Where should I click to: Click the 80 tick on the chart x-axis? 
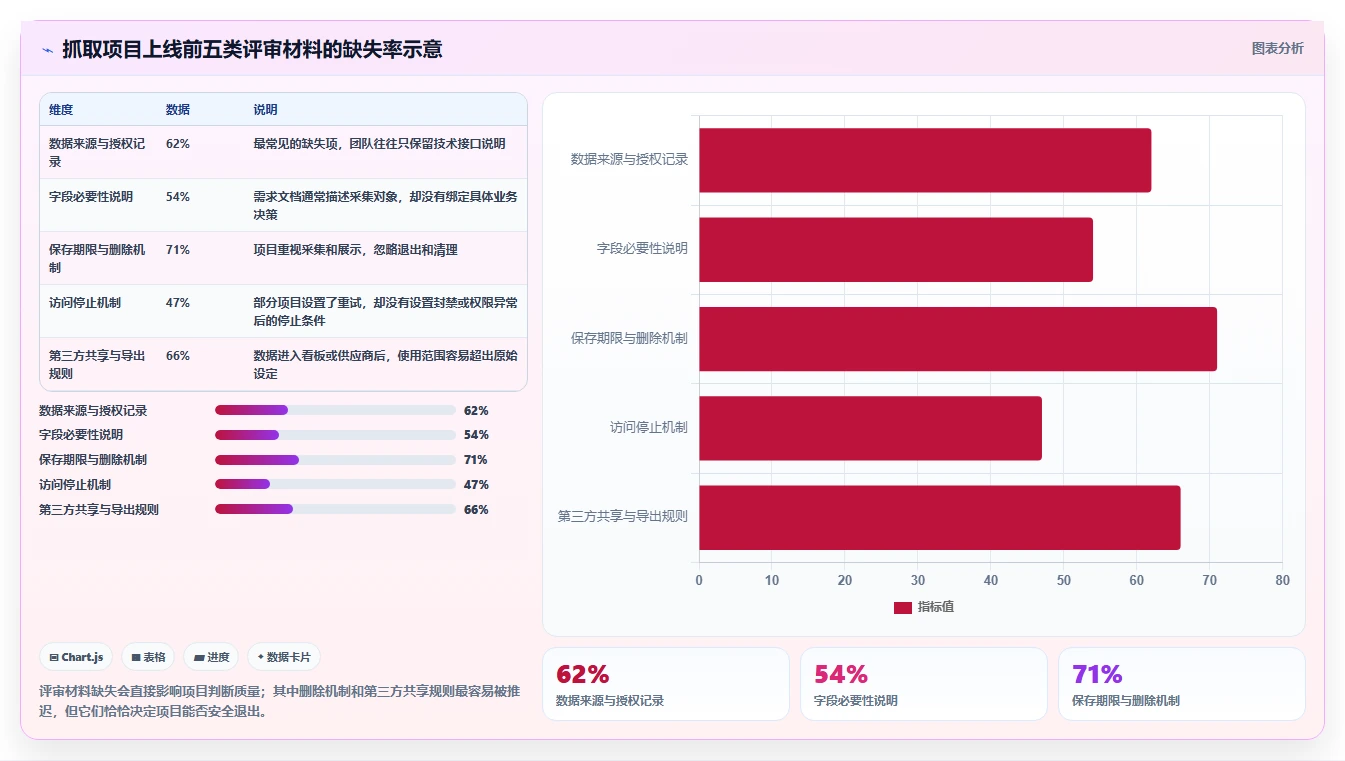click(x=1283, y=580)
